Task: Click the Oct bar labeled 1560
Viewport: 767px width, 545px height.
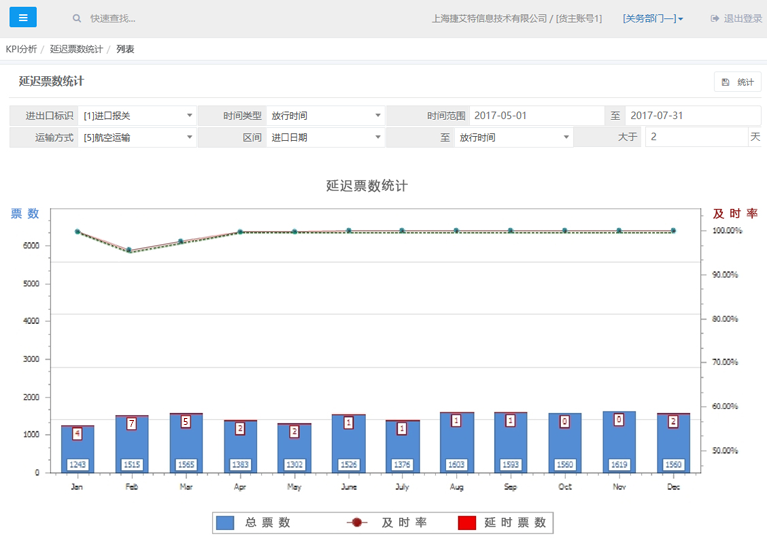Action: pyautogui.click(x=564, y=443)
